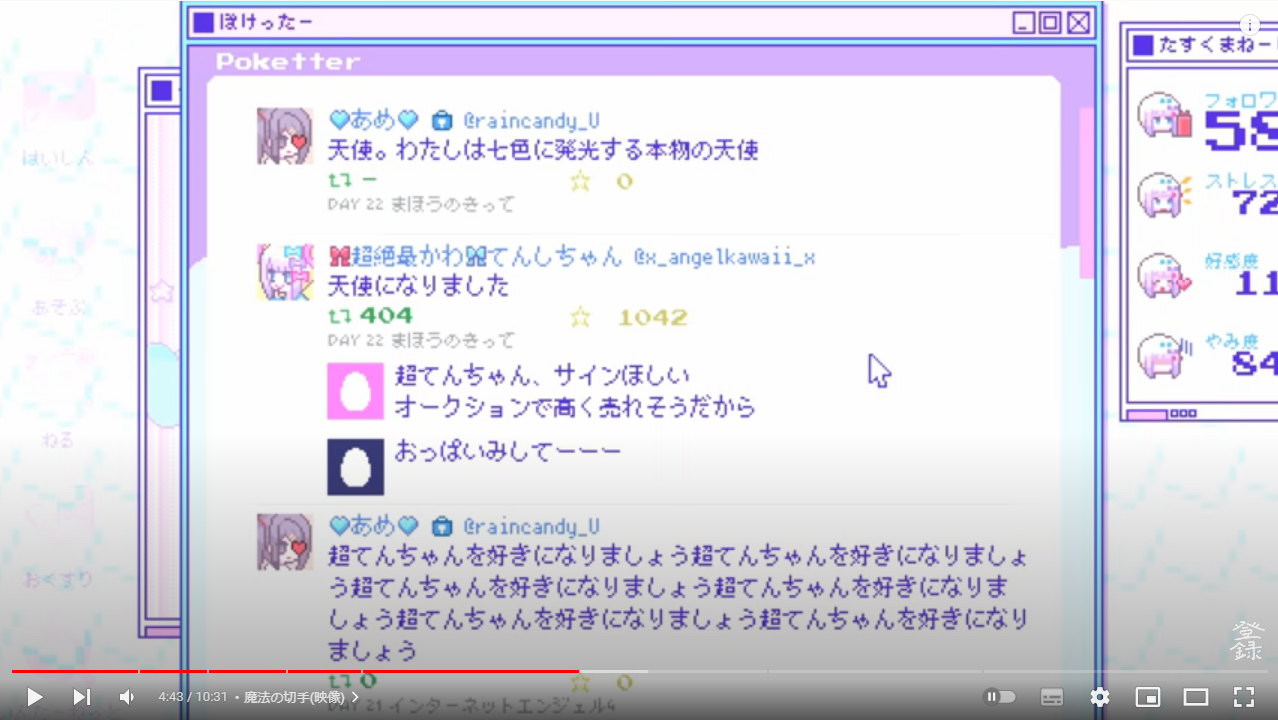
Task: Click the 超てんちゃん avatar thumbnail
Action: [x=285, y=272]
